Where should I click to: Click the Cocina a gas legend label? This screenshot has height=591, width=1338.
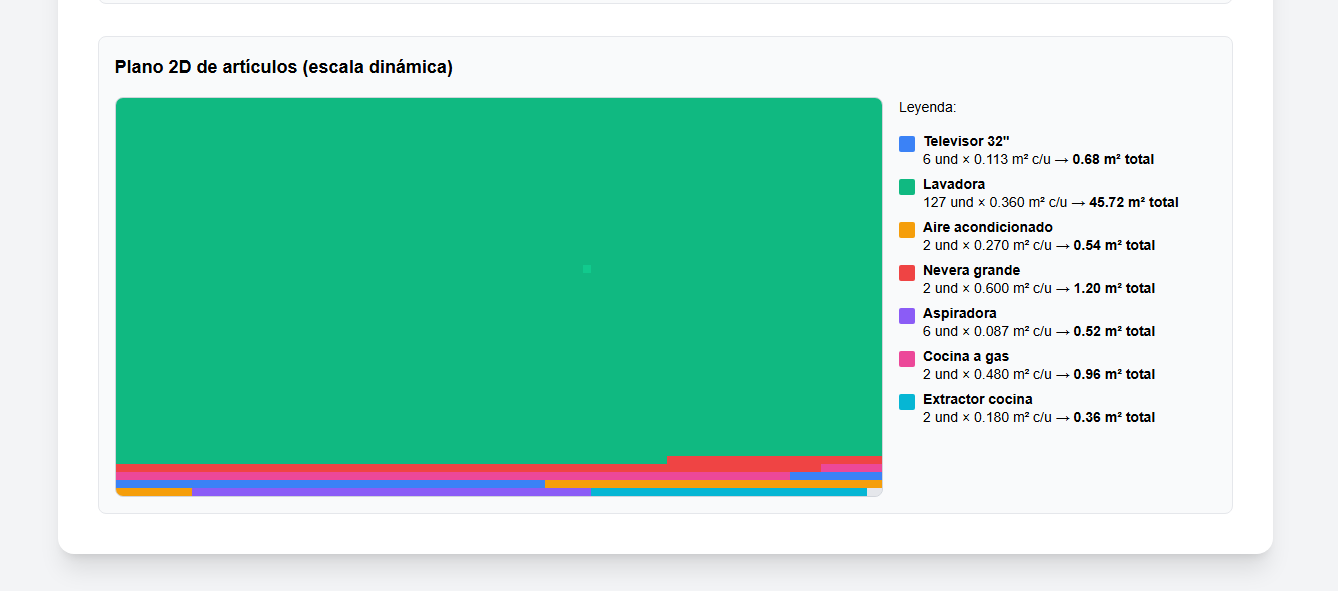click(x=965, y=356)
